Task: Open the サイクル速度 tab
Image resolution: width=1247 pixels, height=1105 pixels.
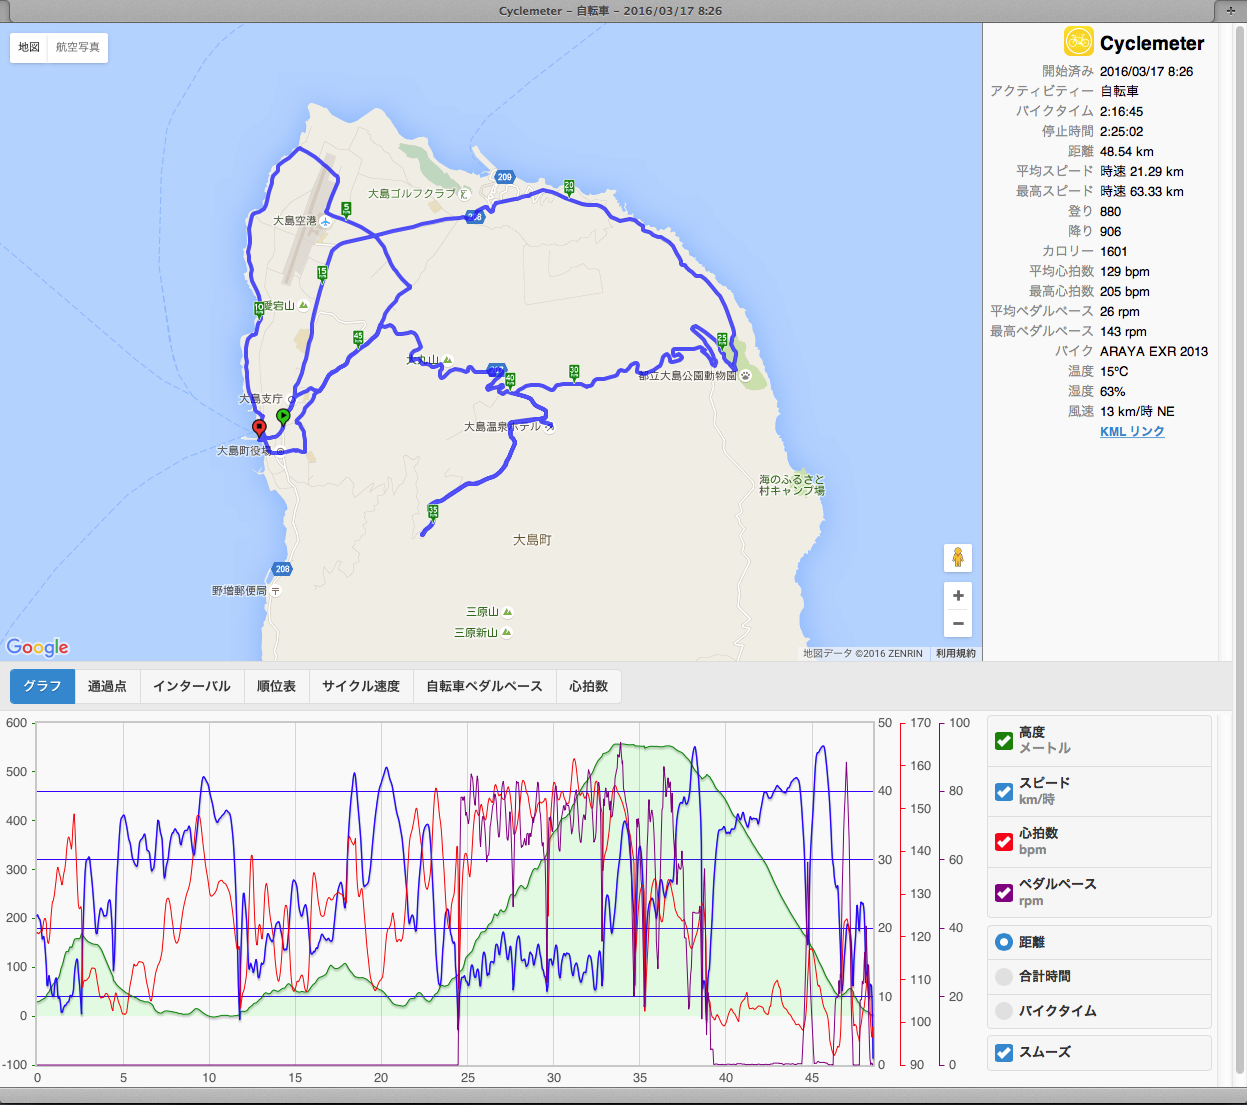Action: click(361, 686)
